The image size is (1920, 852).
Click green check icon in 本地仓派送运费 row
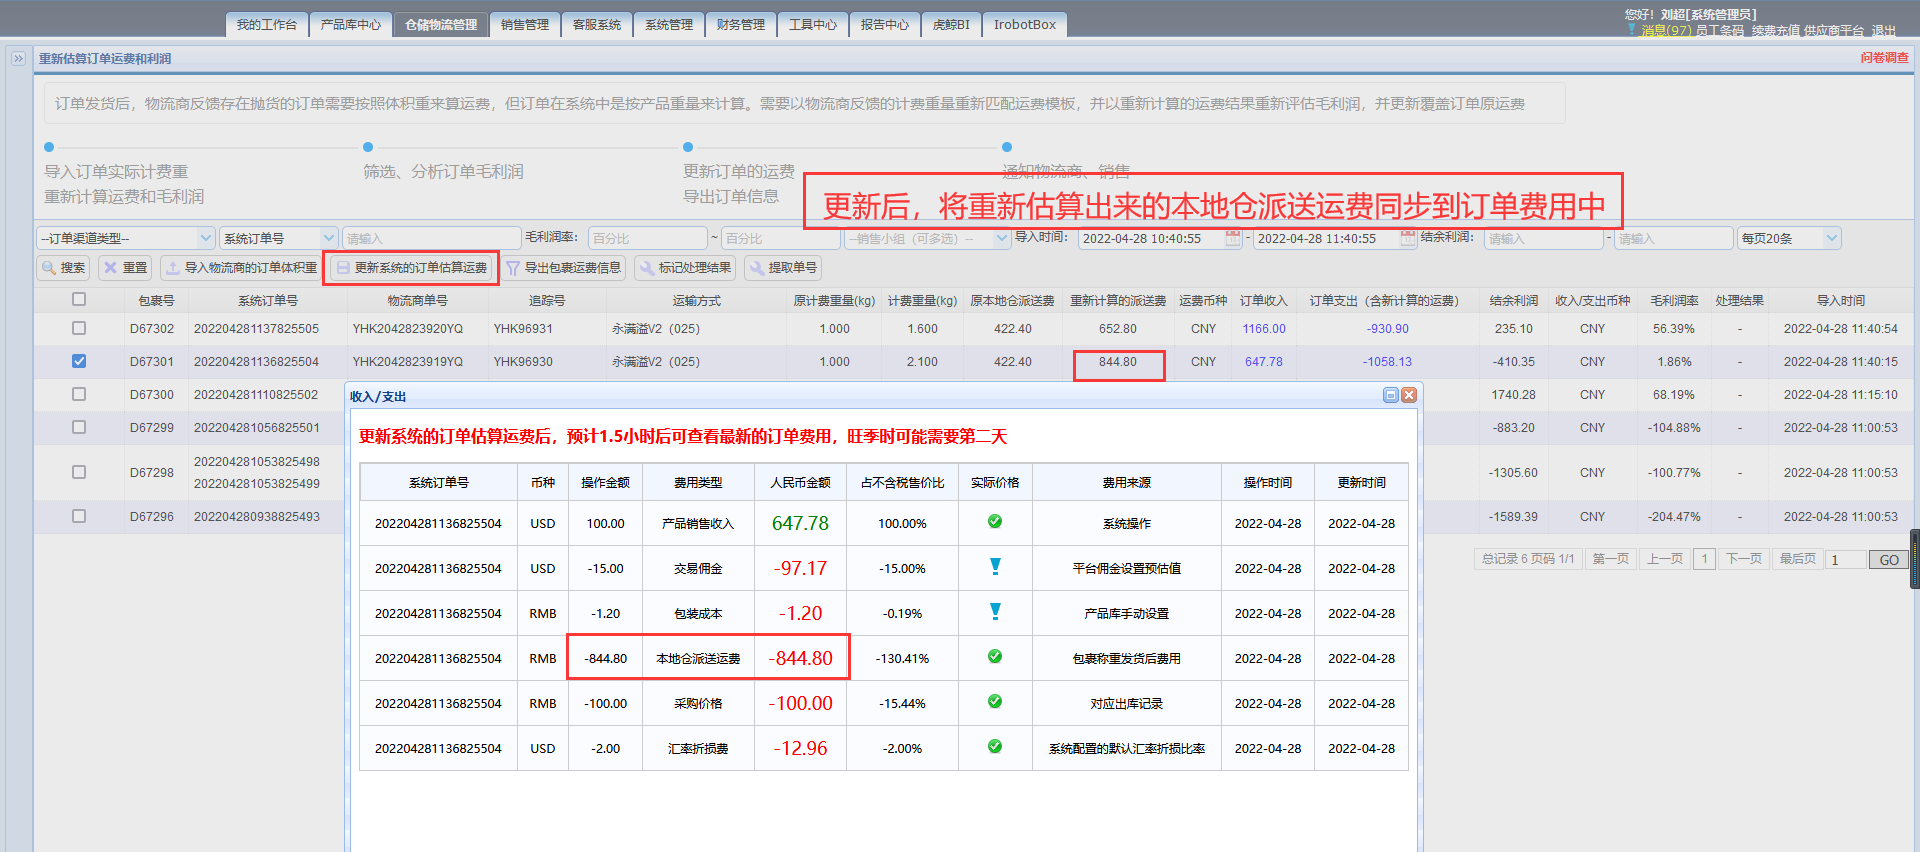click(995, 656)
